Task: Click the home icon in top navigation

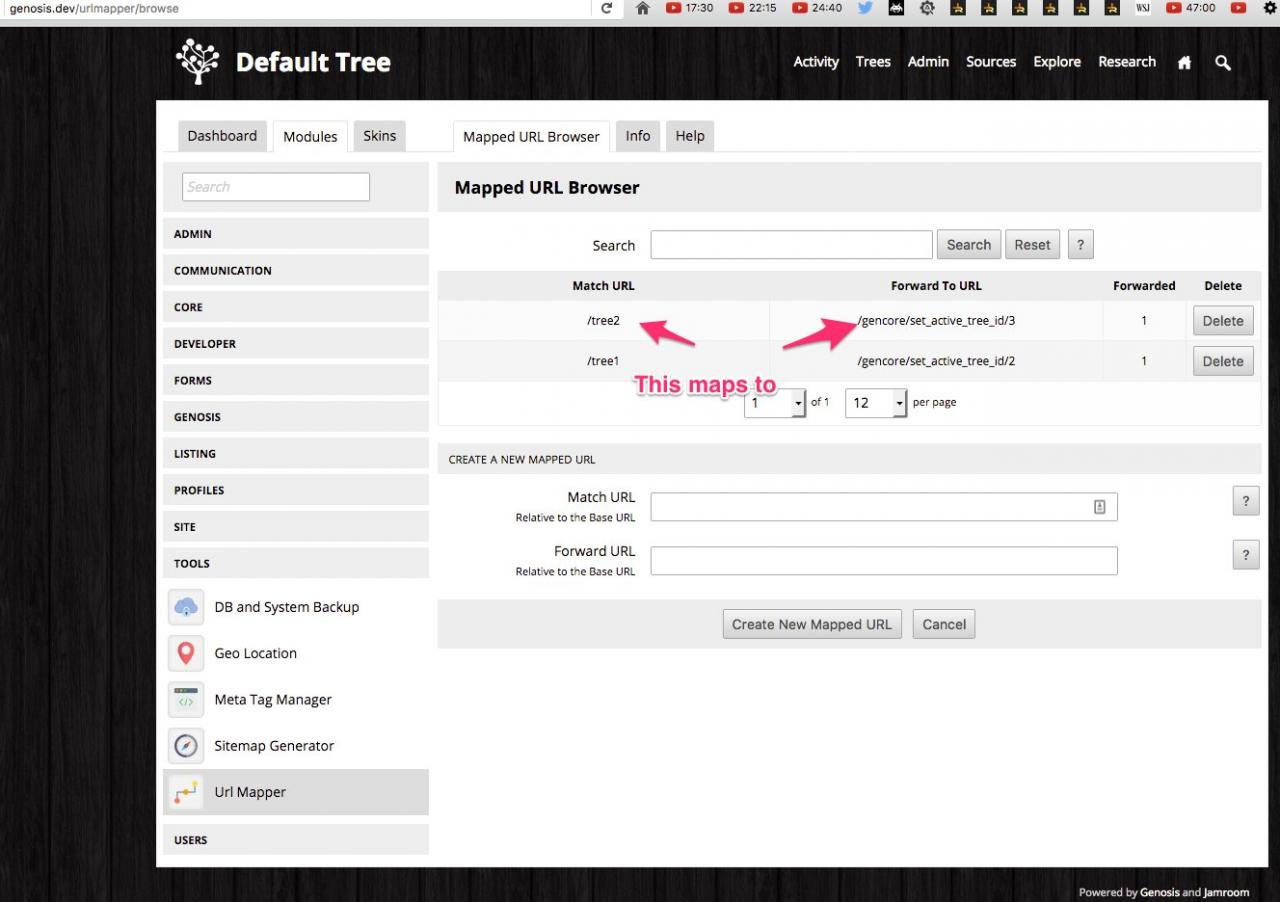Action: click(1184, 62)
